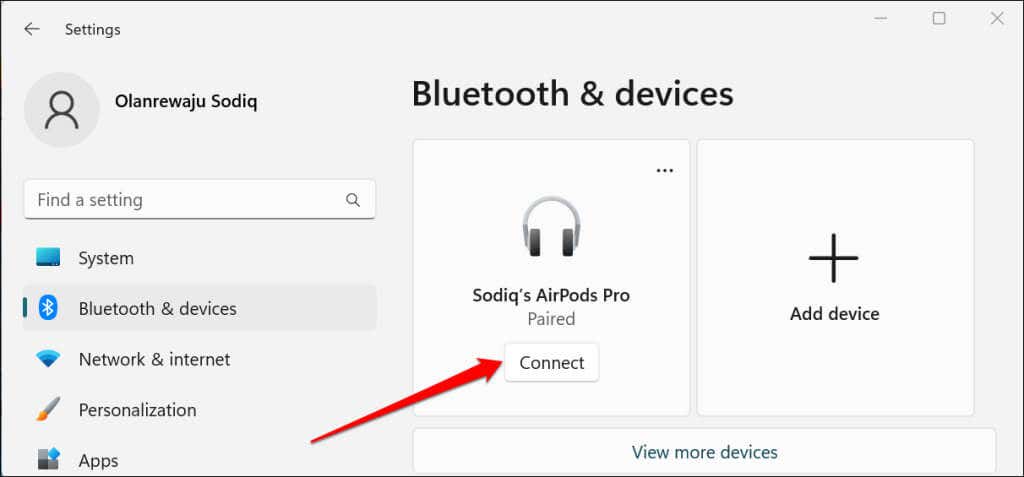Click the user profile avatar icon

(61, 109)
